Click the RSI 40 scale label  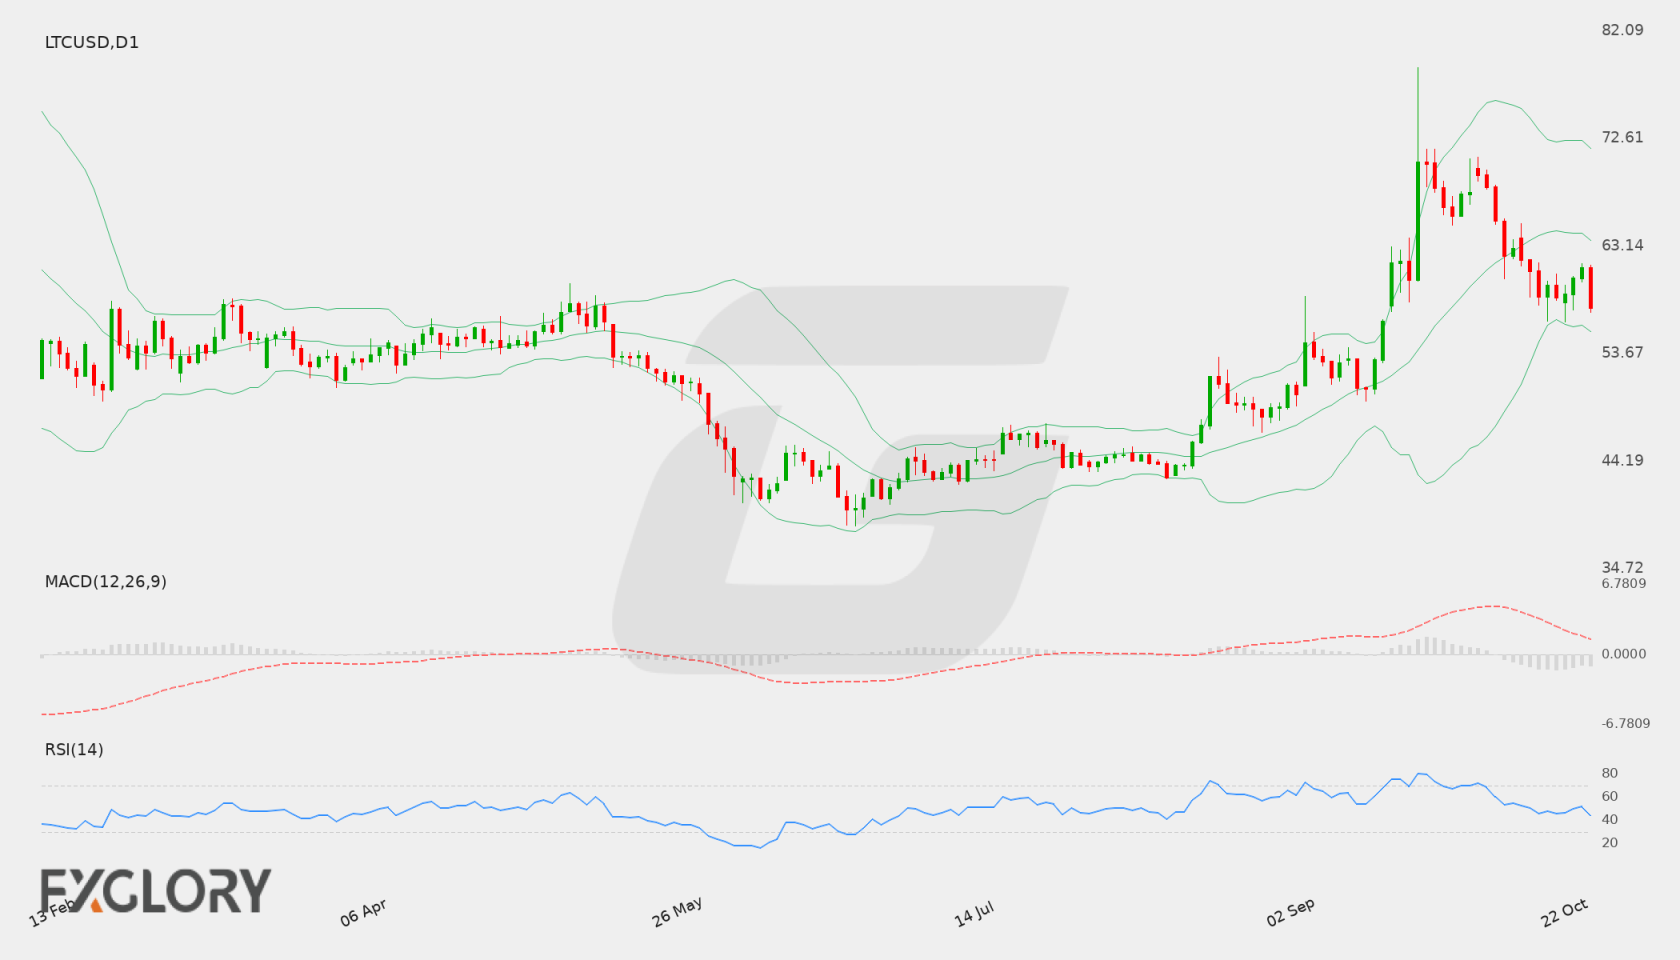[1609, 819]
